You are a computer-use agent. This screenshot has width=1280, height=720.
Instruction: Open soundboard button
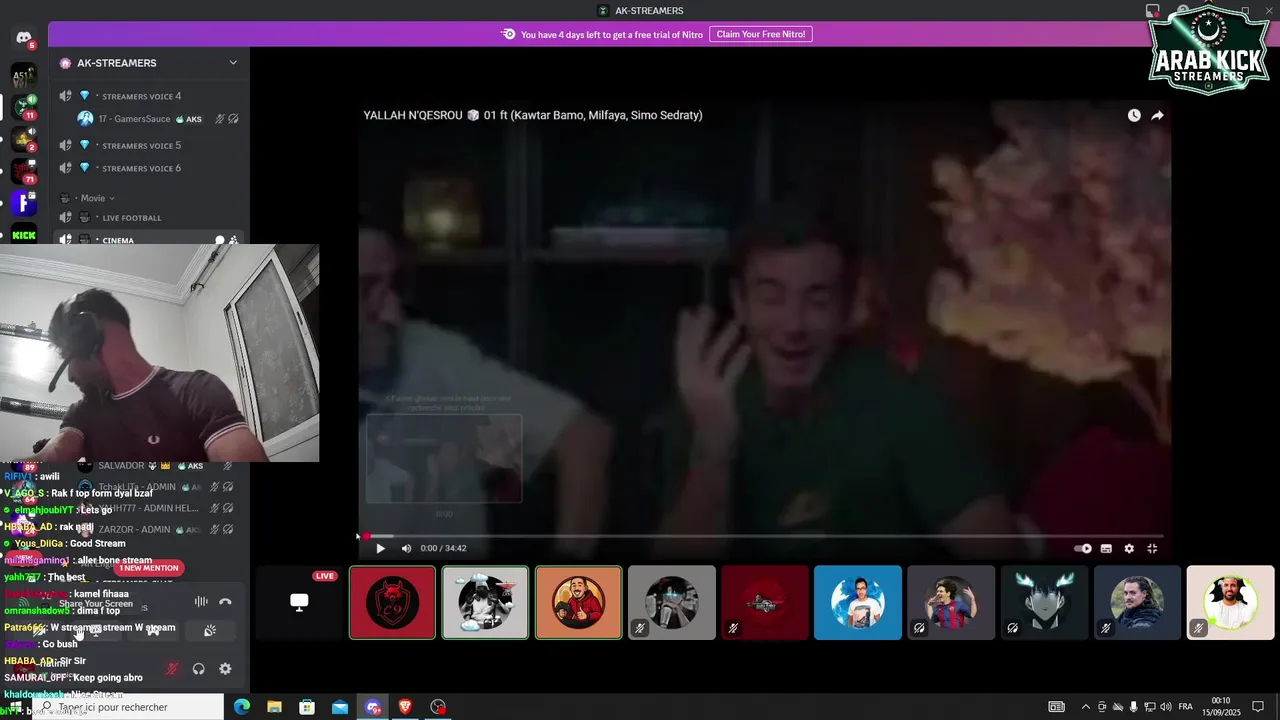(209, 631)
